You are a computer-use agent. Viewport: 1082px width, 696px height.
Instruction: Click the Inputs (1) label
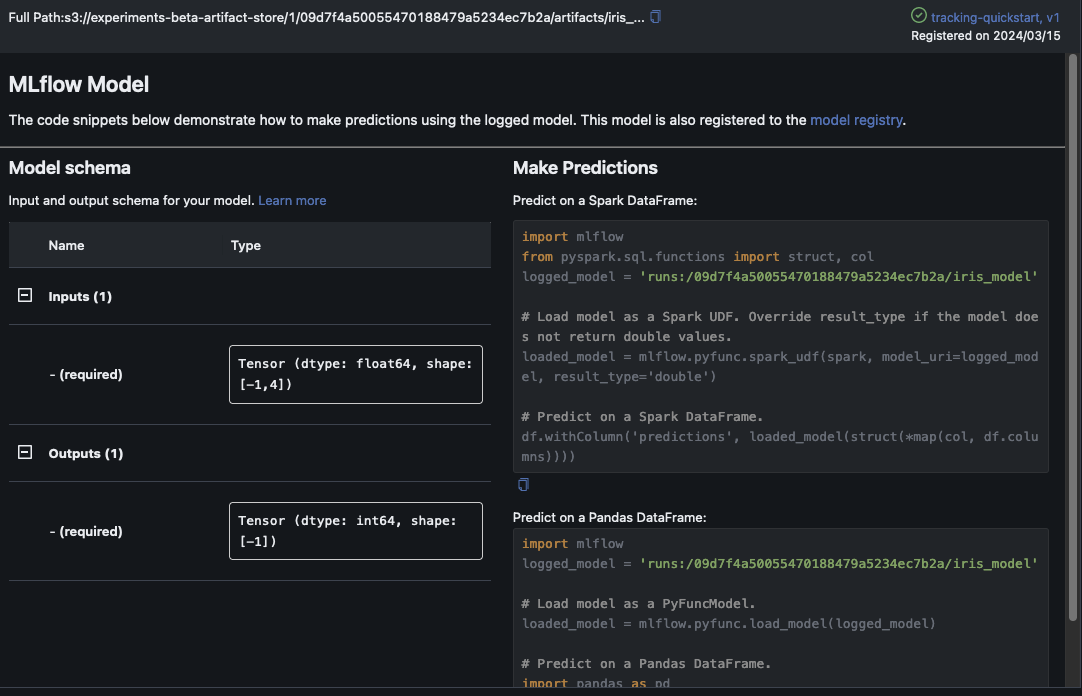(x=80, y=297)
